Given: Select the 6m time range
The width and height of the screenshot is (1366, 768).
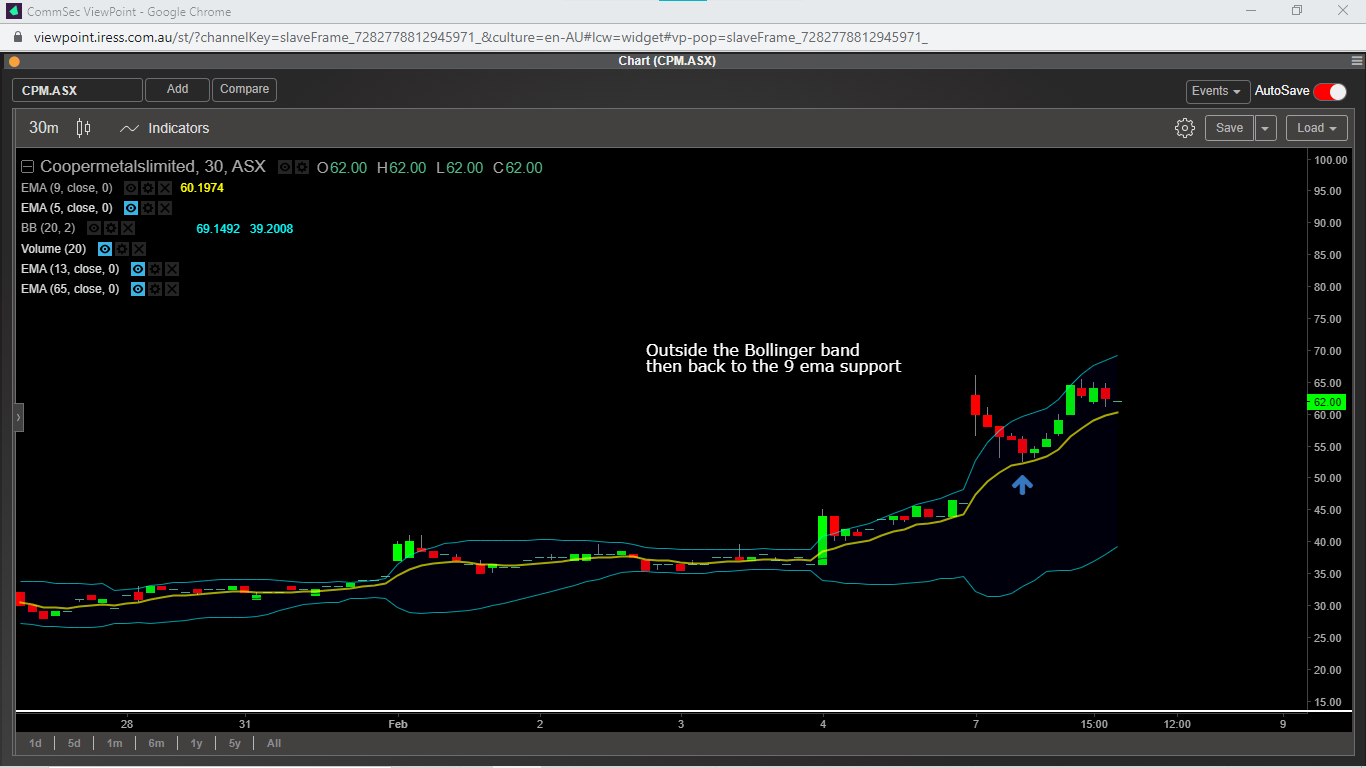Looking at the screenshot, I should (x=156, y=743).
